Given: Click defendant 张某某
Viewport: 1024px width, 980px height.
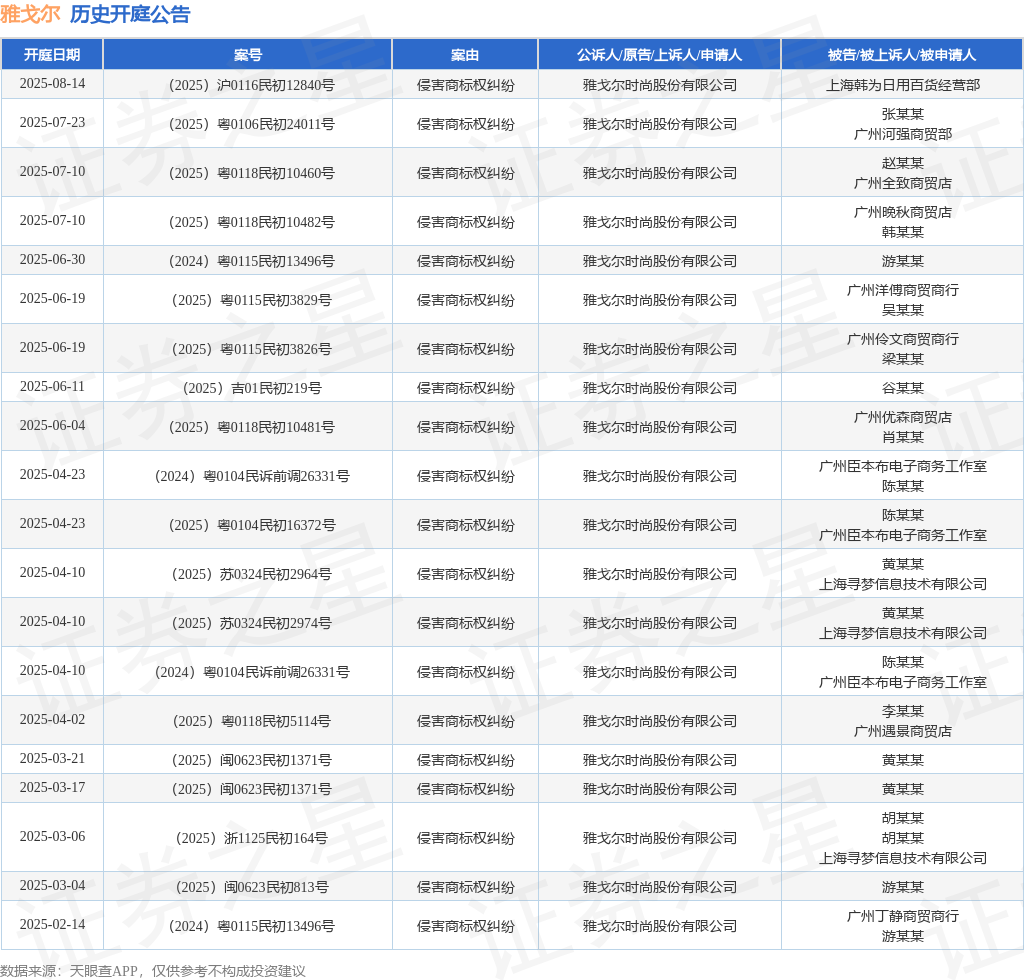Looking at the screenshot, I should (x=903, y=114).
